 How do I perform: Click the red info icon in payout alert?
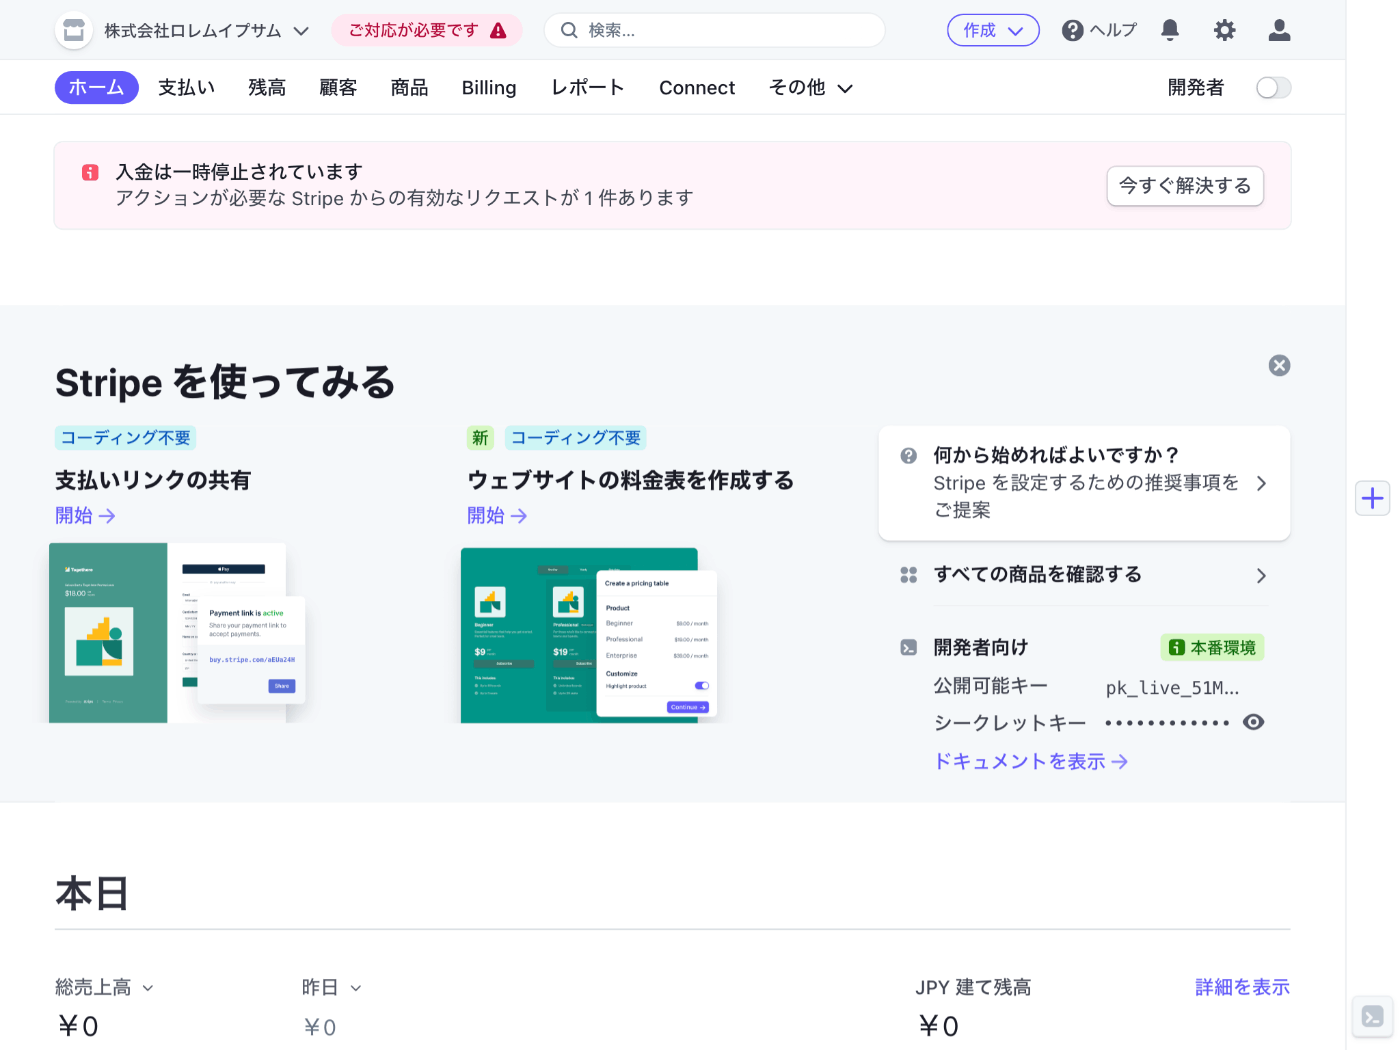[90, 172]
